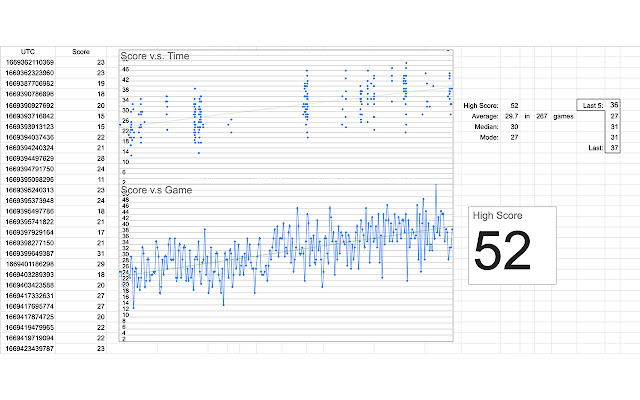The image size is (640, 400).
Task: Select the 'High Score:' label cell
Action: (x=481, y=106)
